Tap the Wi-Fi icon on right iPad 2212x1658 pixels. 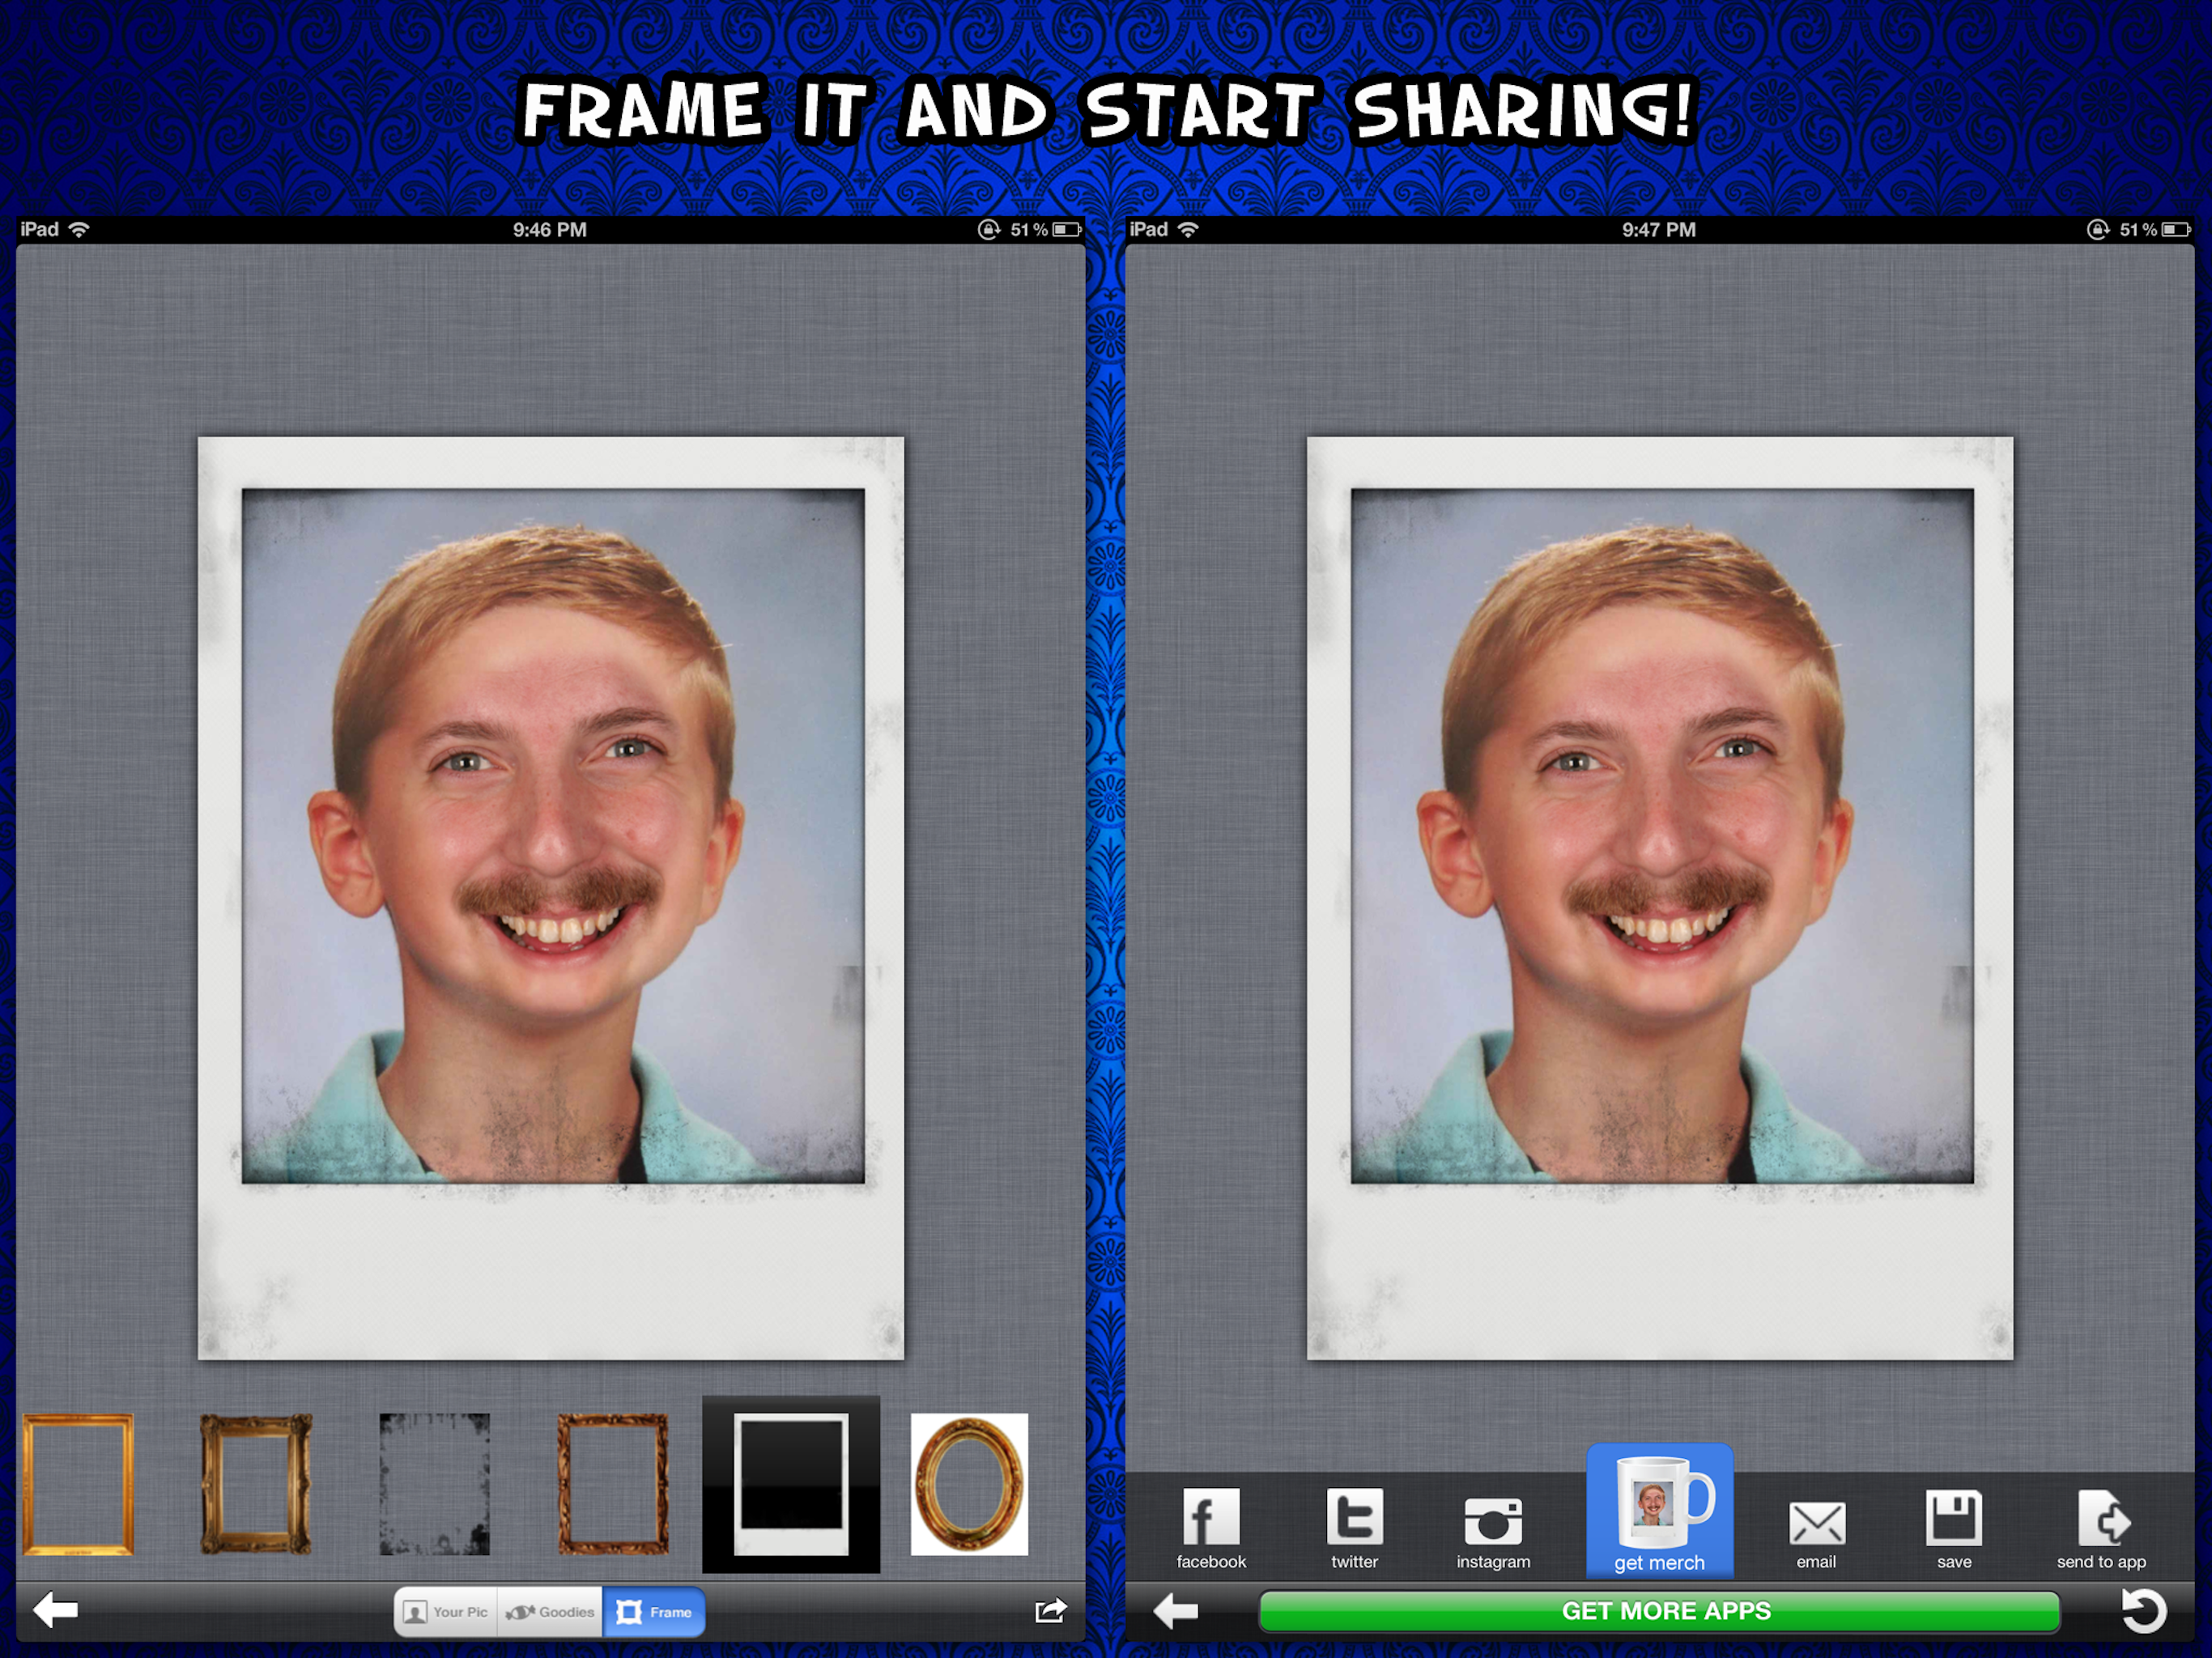tap(1188, 229)
